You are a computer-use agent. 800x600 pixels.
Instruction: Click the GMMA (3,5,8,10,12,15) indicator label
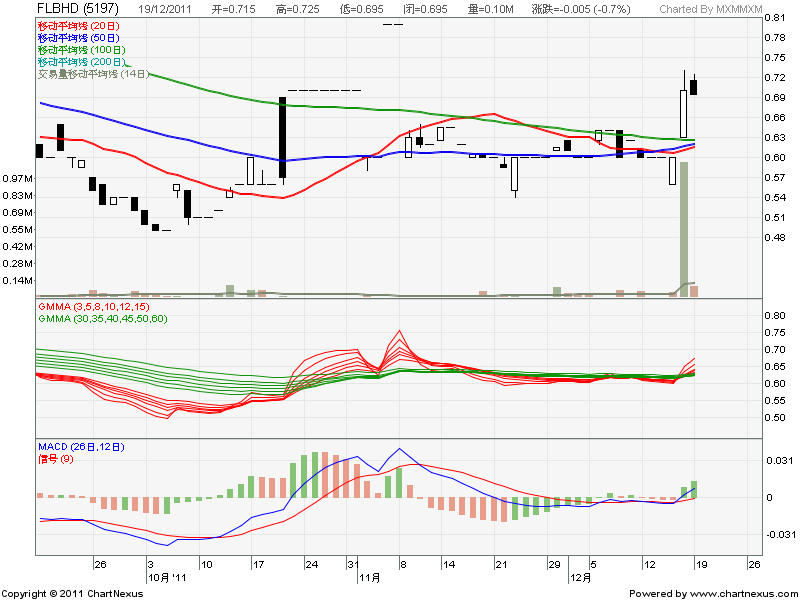(x=92, y=305)
